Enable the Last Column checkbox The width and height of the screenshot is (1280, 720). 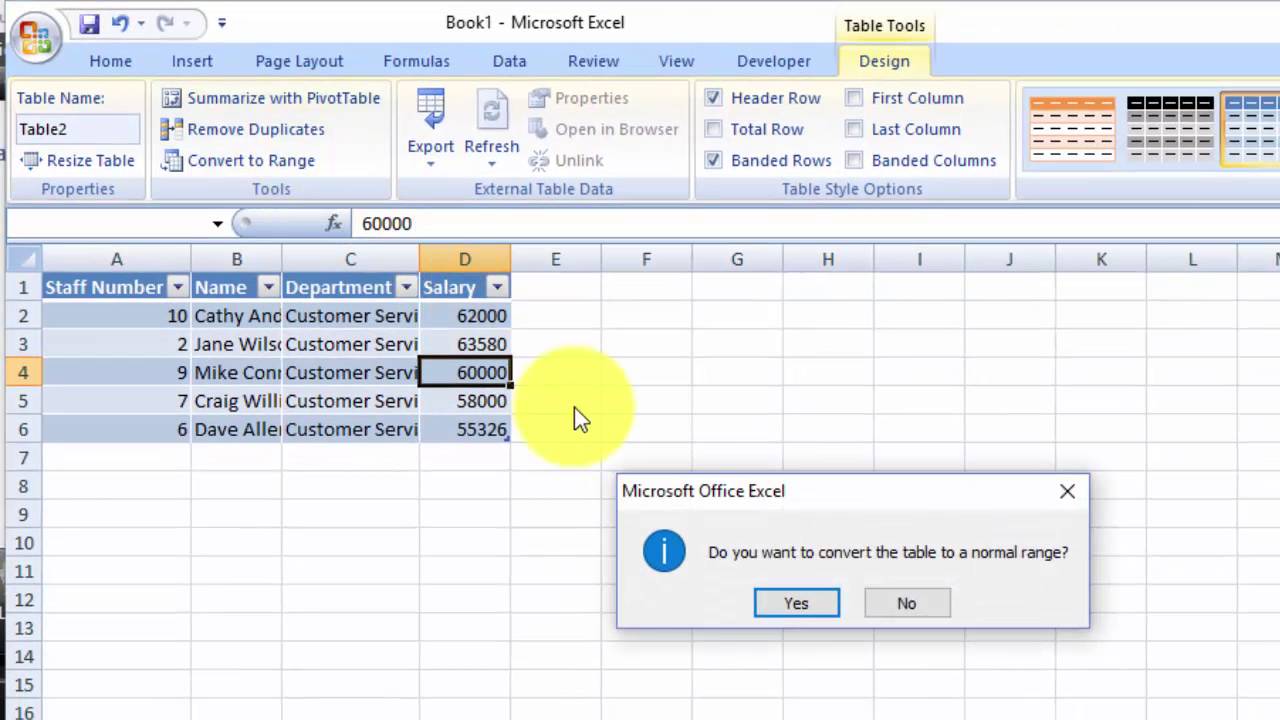(854, 129)
